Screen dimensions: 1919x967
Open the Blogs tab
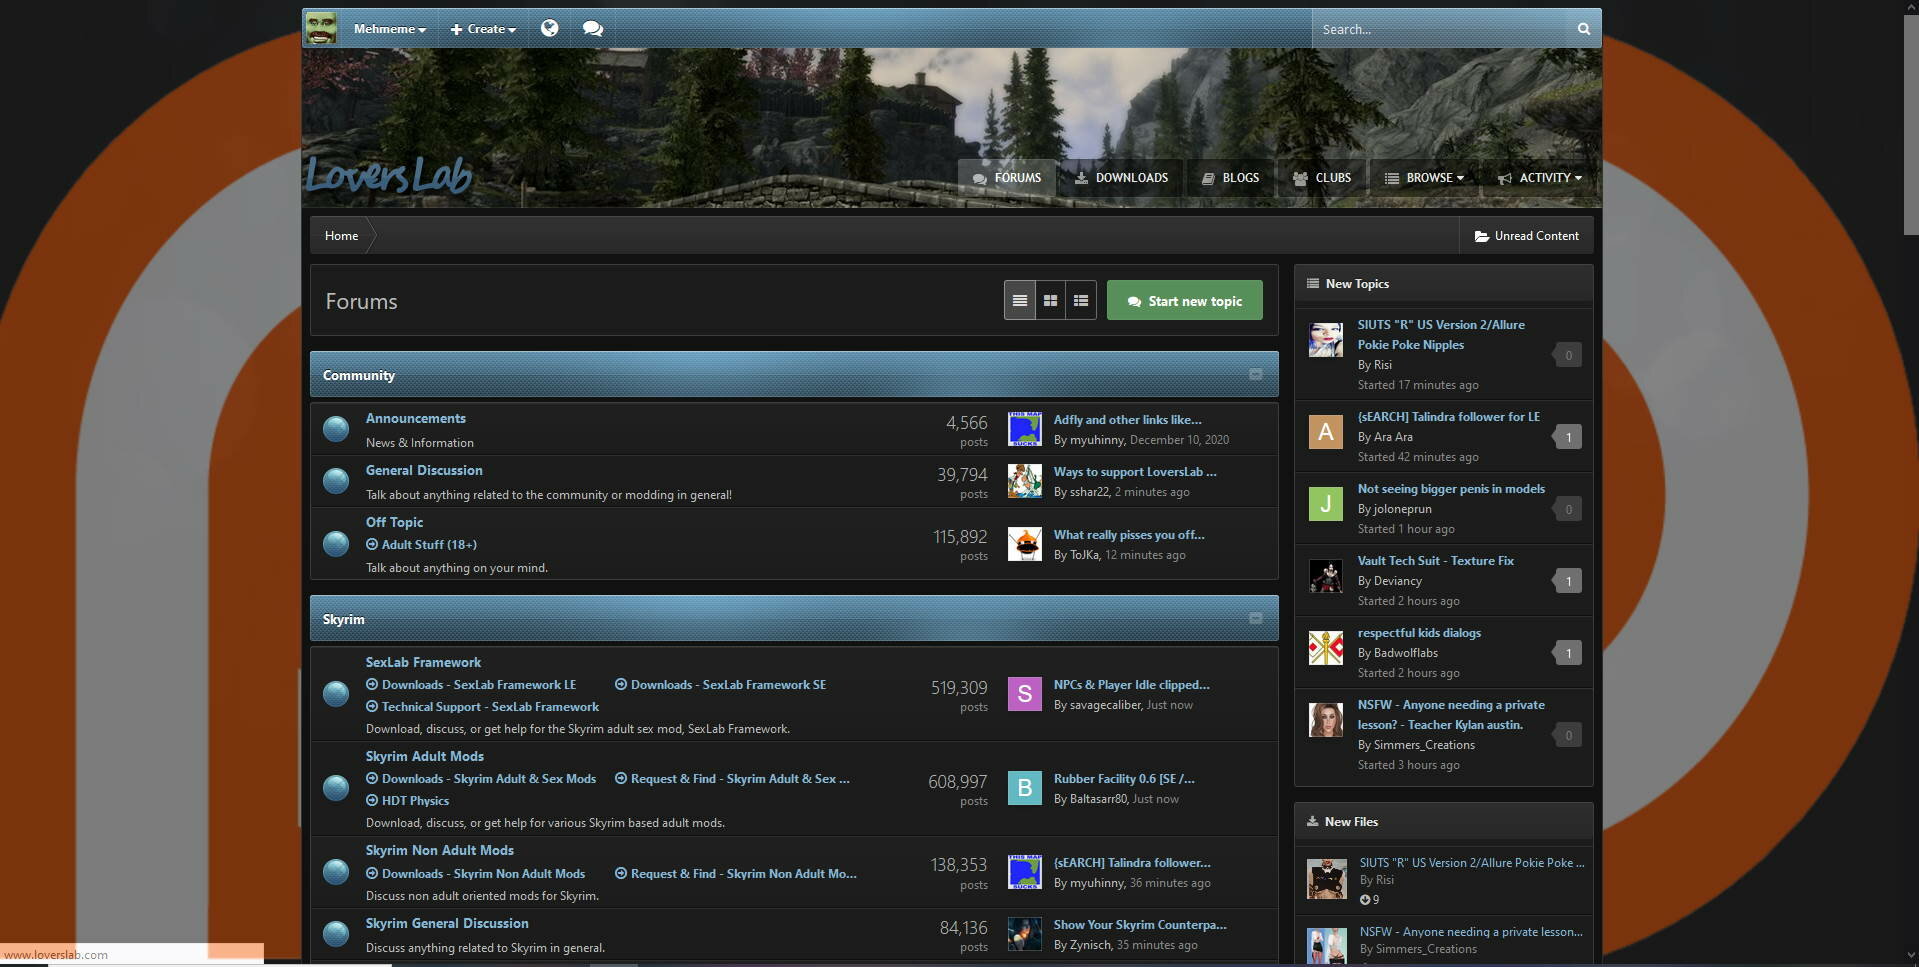pyautogui.click(x=1230, y=178)
